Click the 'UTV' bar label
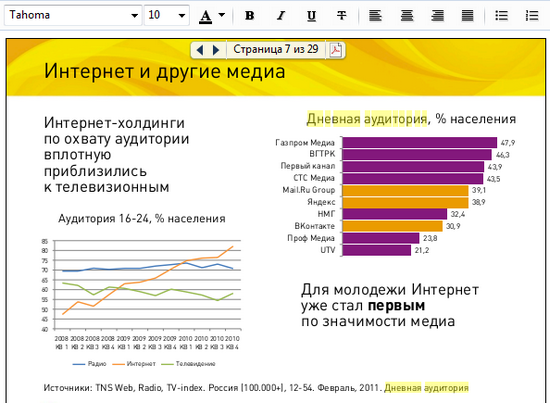Image resolution: width=550 pixels, height=403 pixels. pos(328,250)
